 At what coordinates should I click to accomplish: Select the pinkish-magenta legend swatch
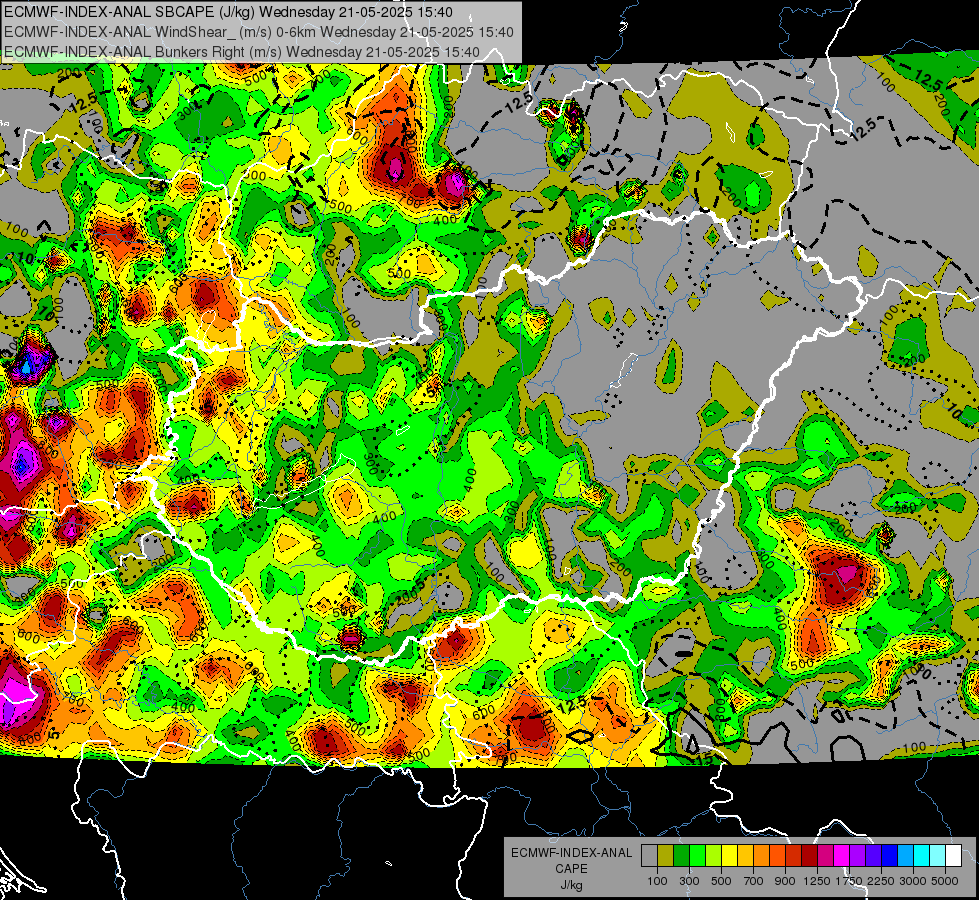pyautogui.click(x=826, y=856)
